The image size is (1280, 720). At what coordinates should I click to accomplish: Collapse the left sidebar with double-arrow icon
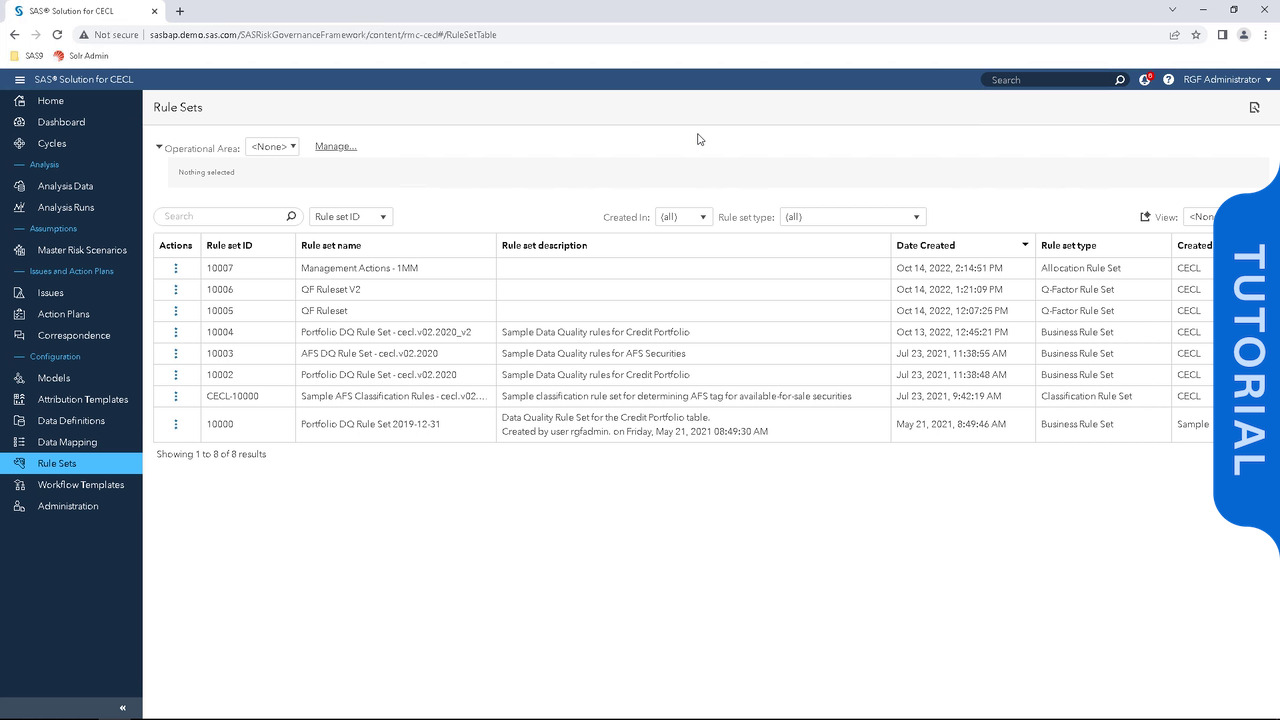pos(123,708)
